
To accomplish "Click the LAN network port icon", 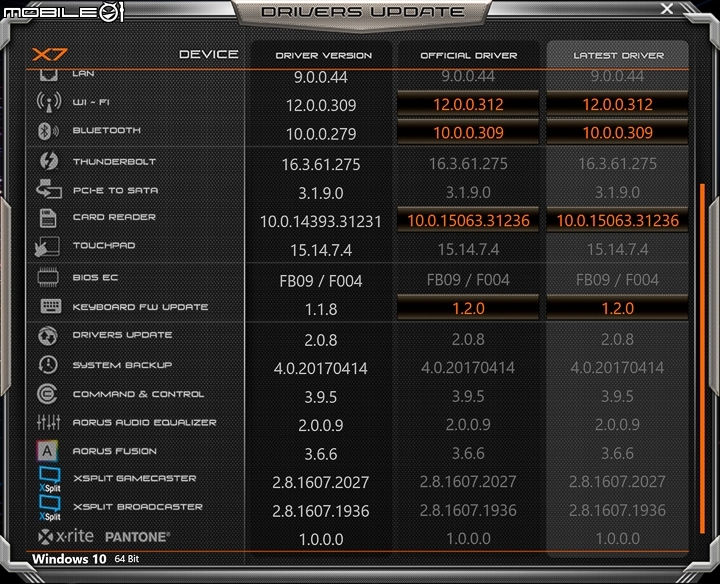I will point(49,75).
